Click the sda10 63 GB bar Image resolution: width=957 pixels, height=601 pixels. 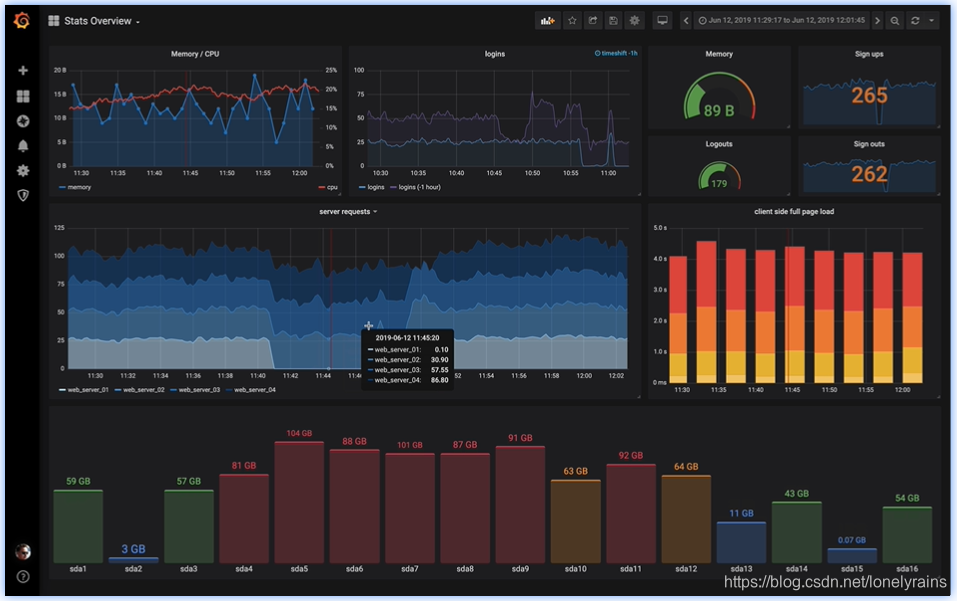(x=576, y=521)
